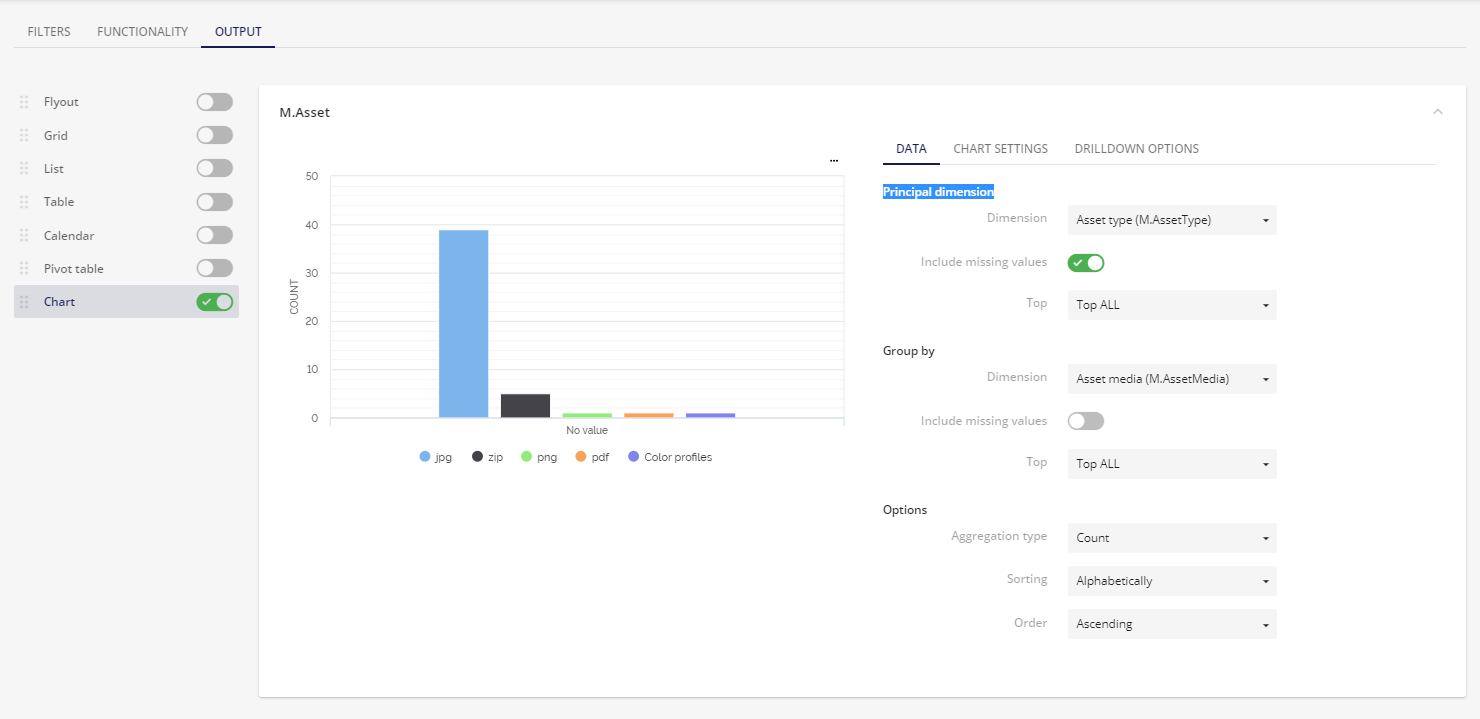
Task: Click the tall blue jpg bar
Action: click(463, 323)
